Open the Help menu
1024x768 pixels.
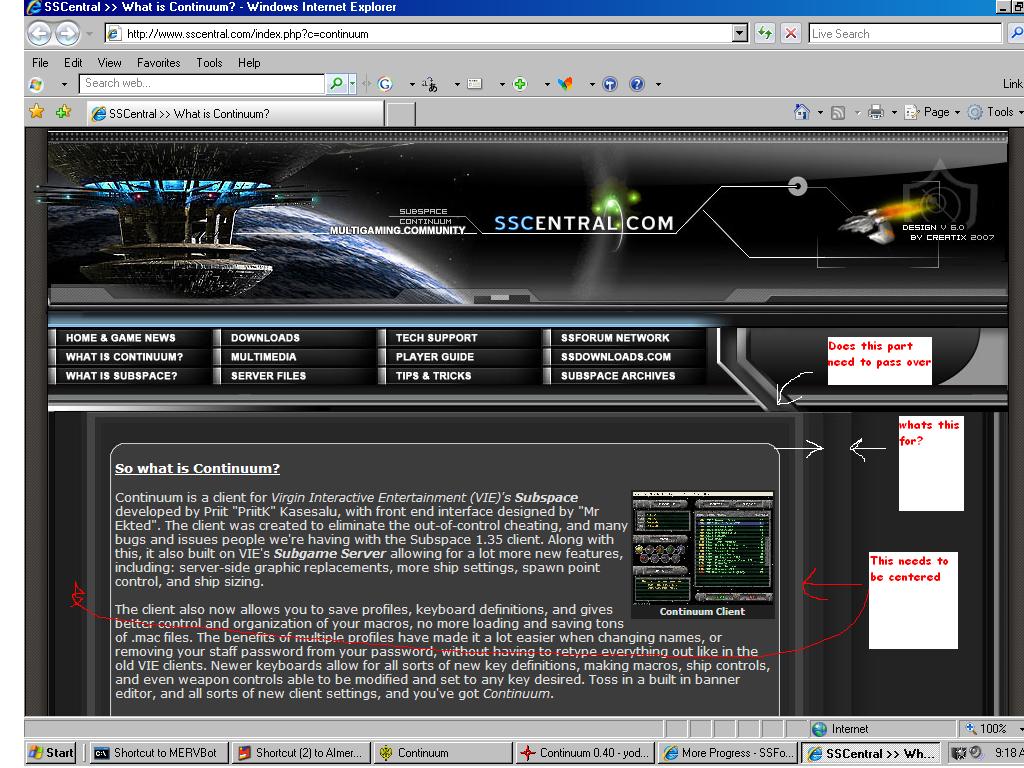tap(249, 63)
